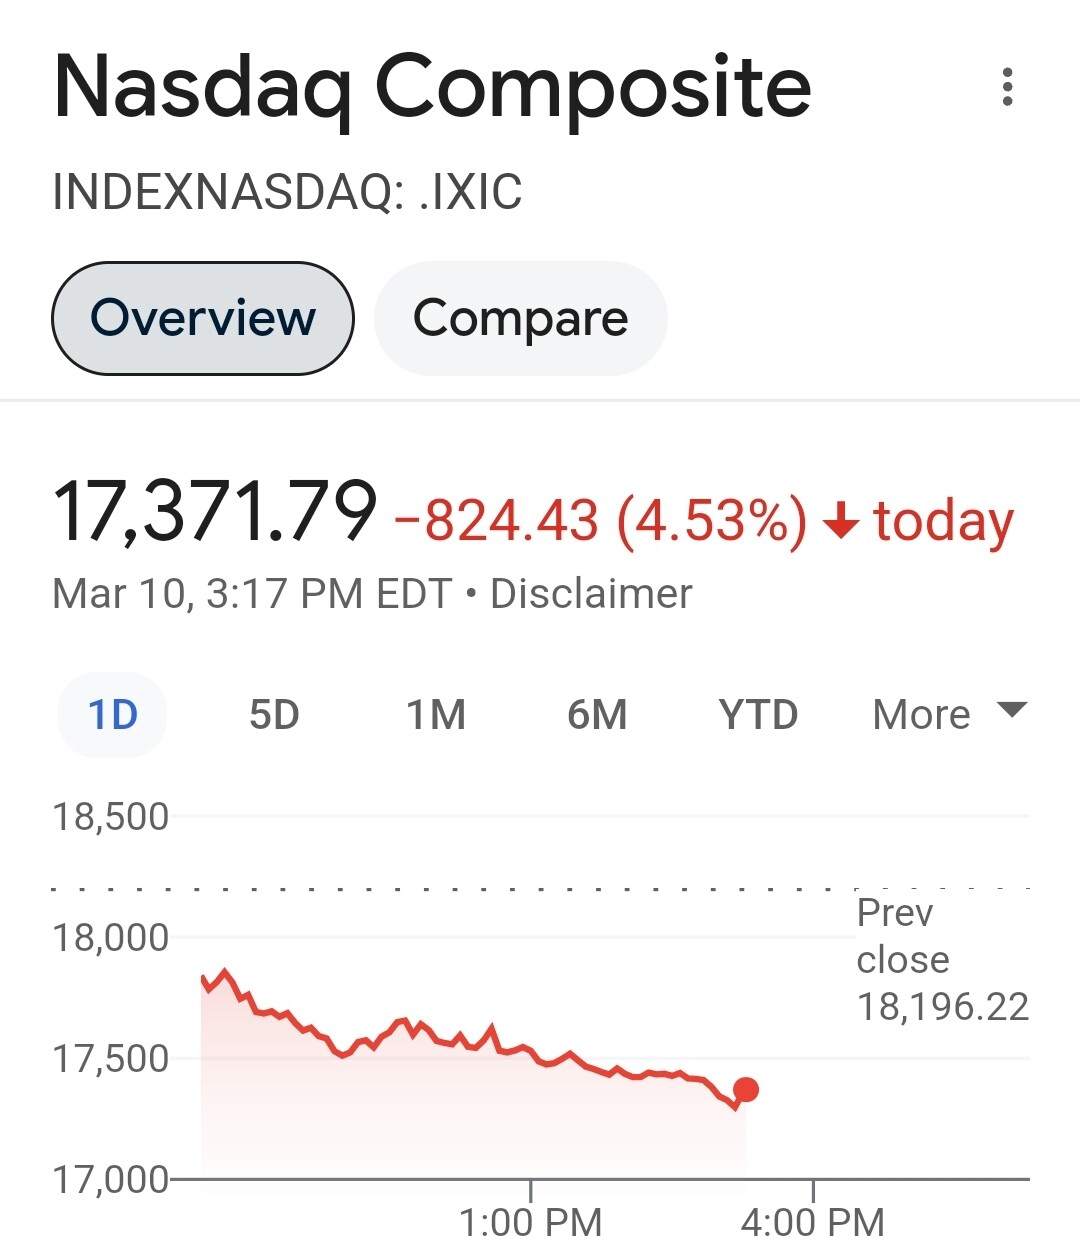Click the dropdown triangle beside More
Screen dimensions: 1080x1259
1012,710
